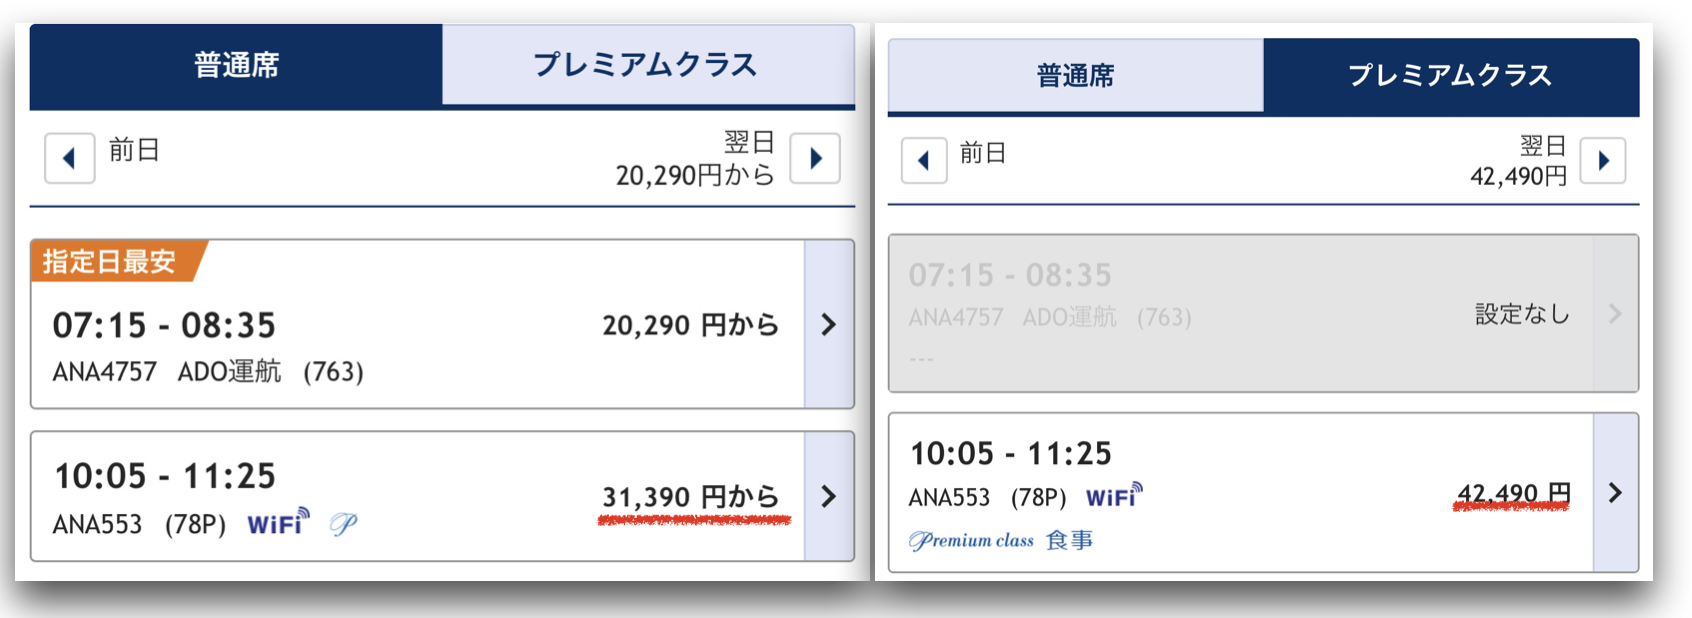Click the 指定日最安 orange badge

pos(110,261)
